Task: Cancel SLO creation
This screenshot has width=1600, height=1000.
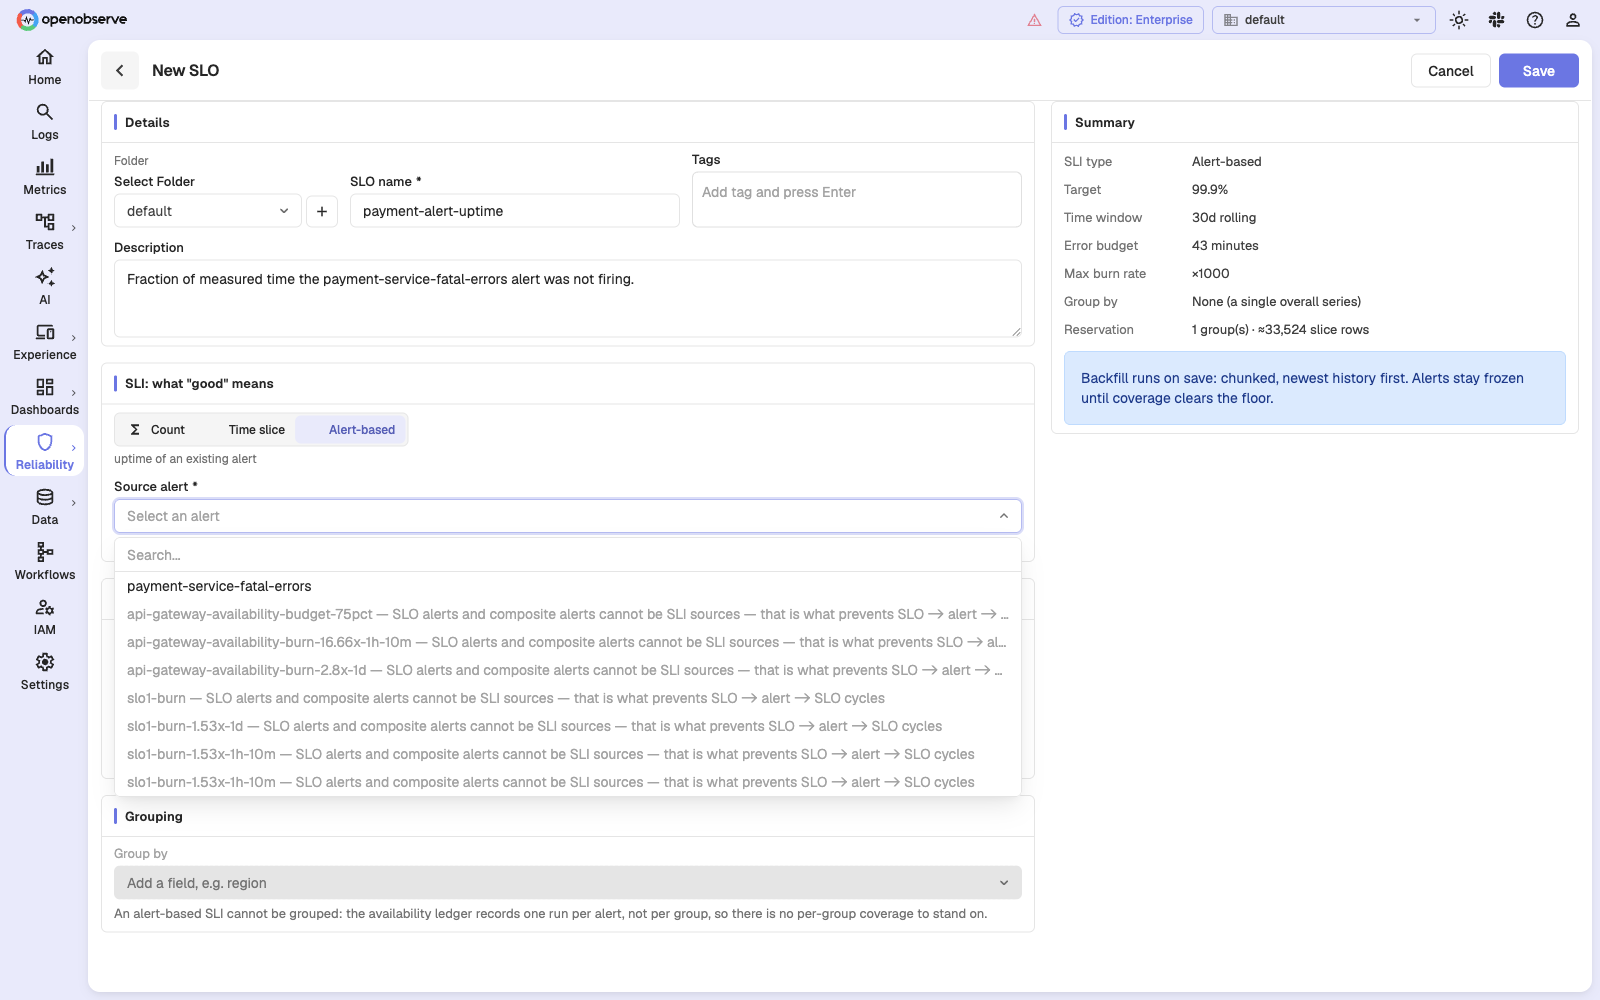Action: pos(1450,71)
